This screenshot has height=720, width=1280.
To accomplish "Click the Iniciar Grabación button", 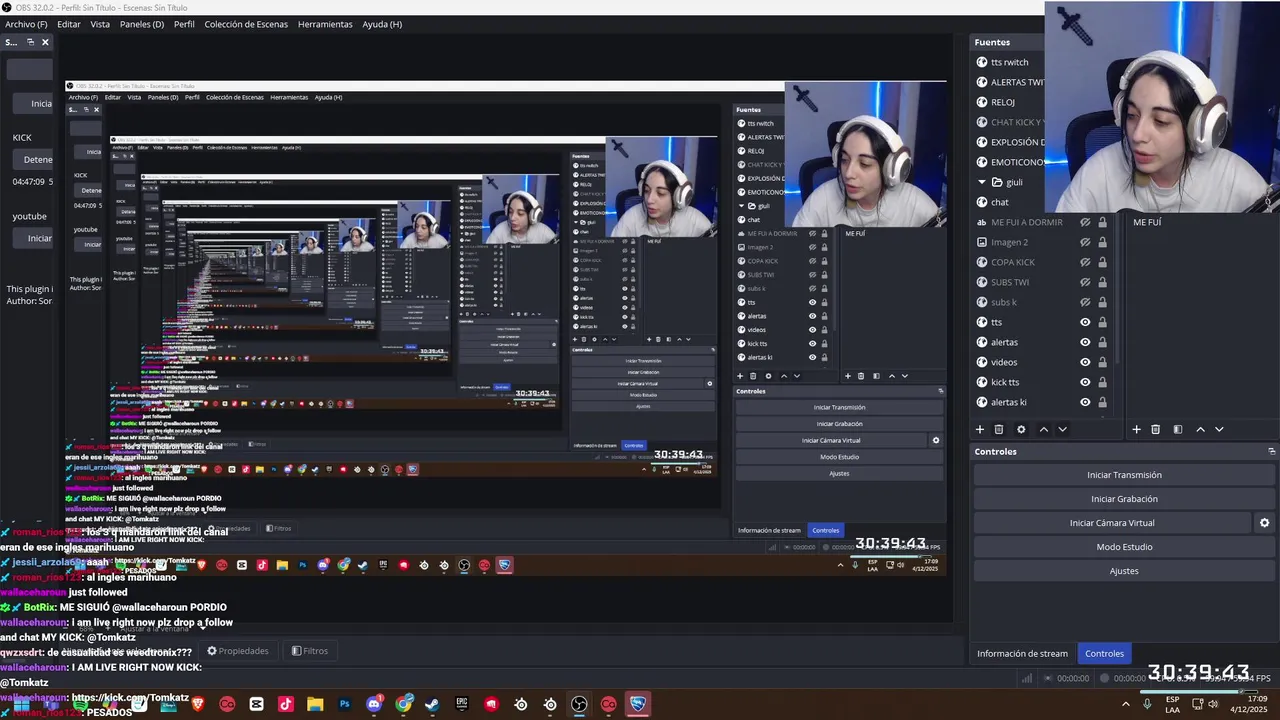I will (1124, 499).
